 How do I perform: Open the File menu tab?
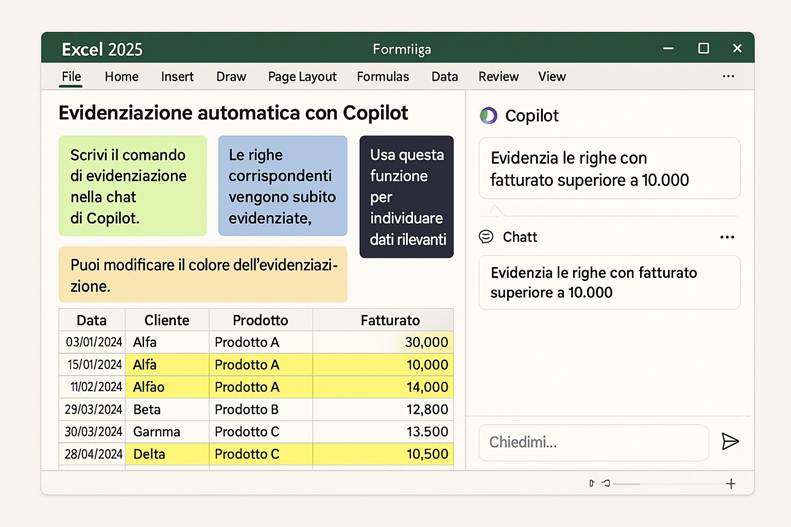pyautogui.click(x=71, y=77)
